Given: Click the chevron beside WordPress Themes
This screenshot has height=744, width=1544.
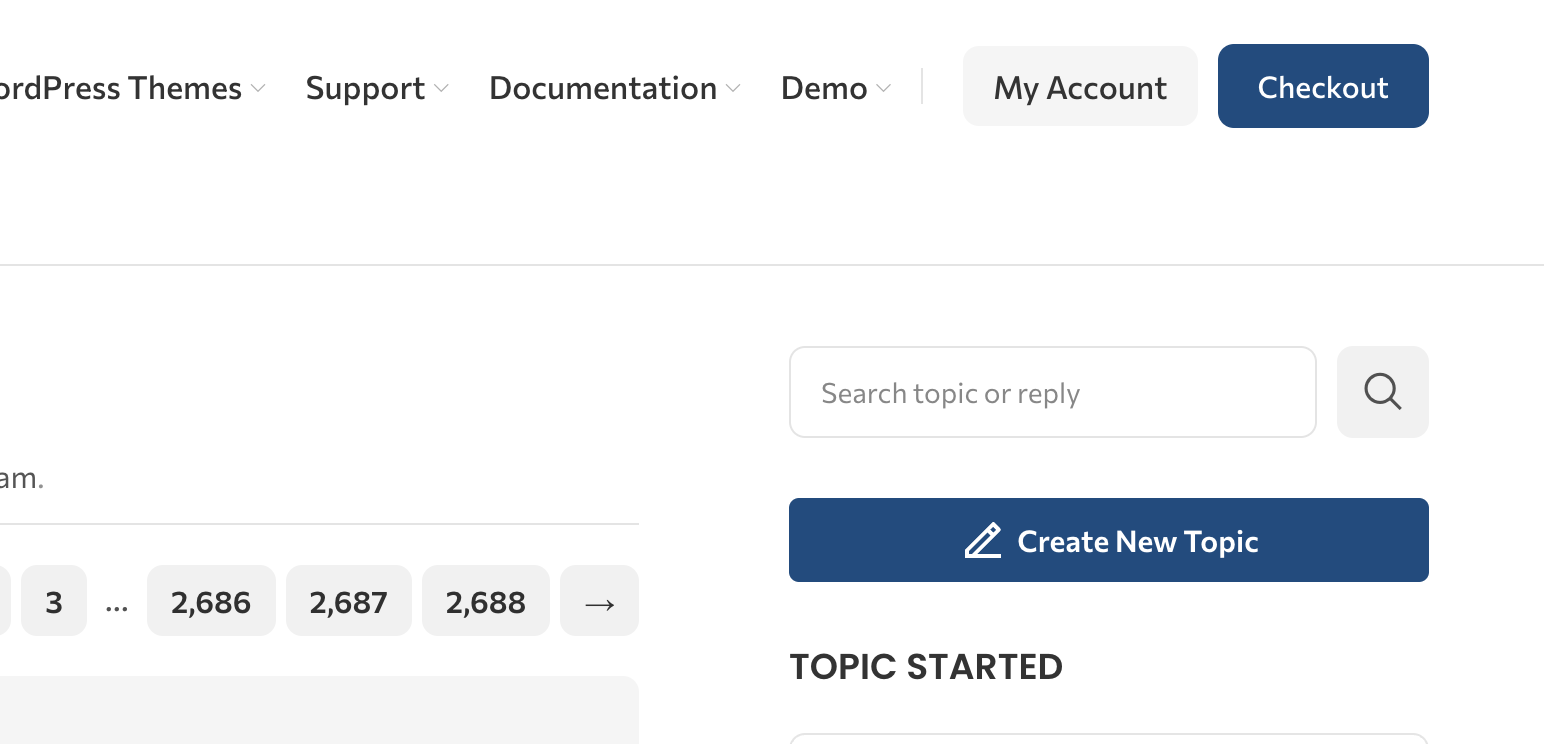Looking at the screenshot, I should click(x=259, y=89).
